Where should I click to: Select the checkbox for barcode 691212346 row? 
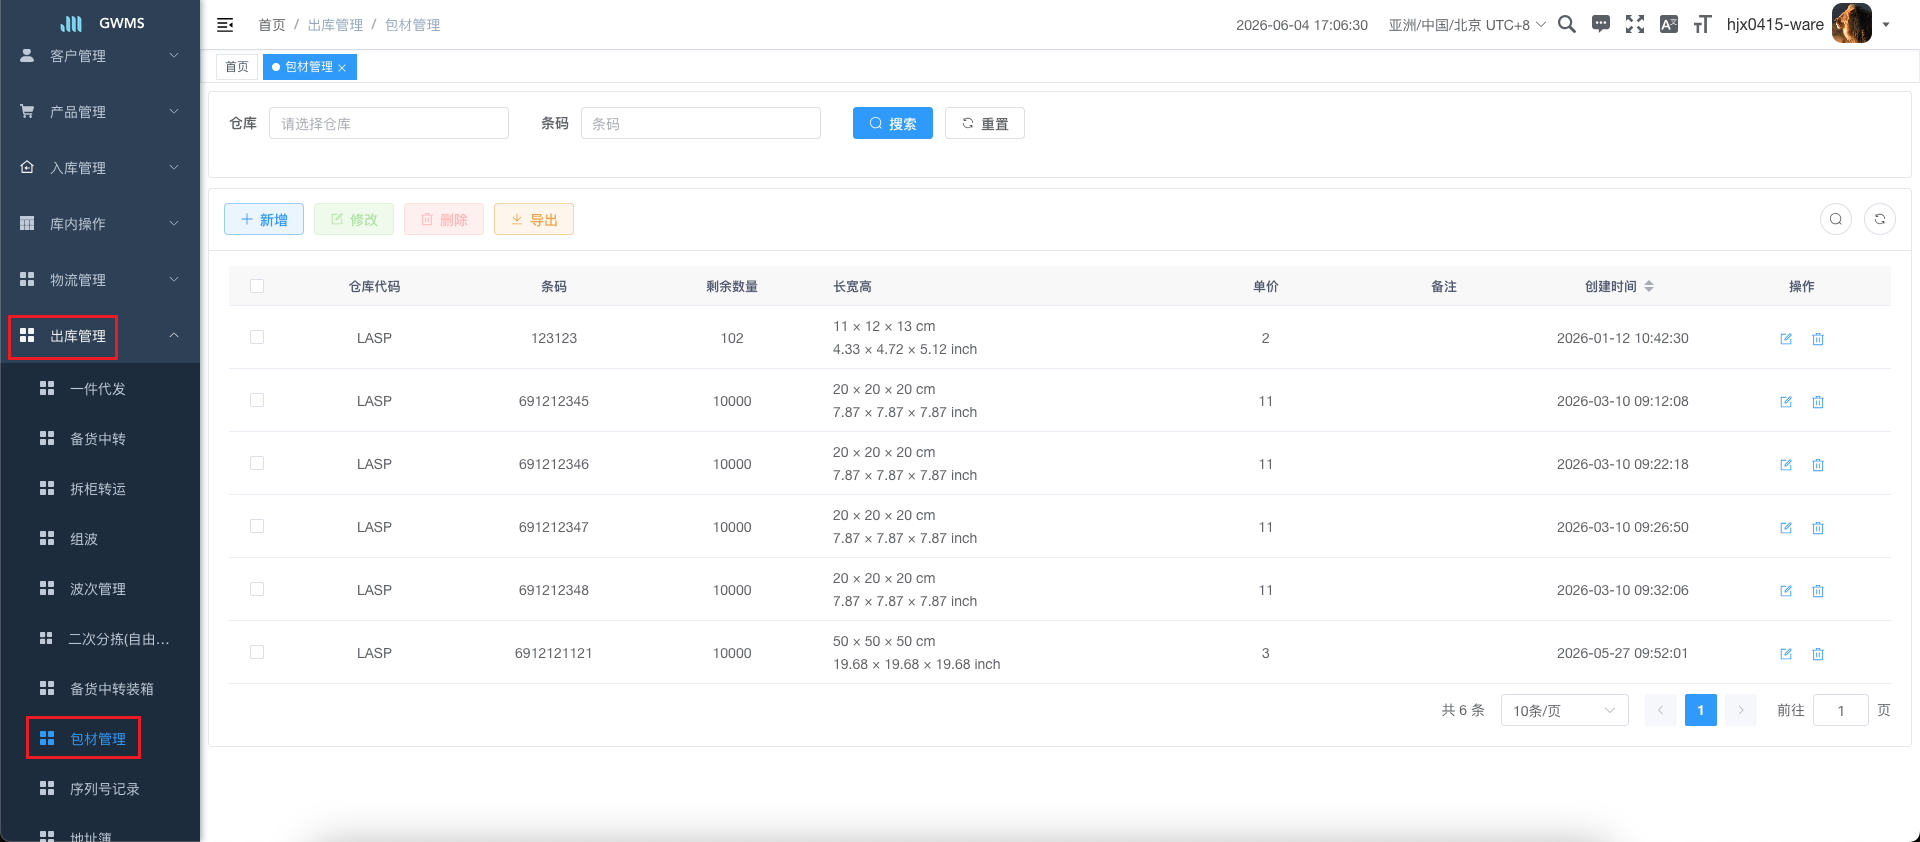click(257, 463)
